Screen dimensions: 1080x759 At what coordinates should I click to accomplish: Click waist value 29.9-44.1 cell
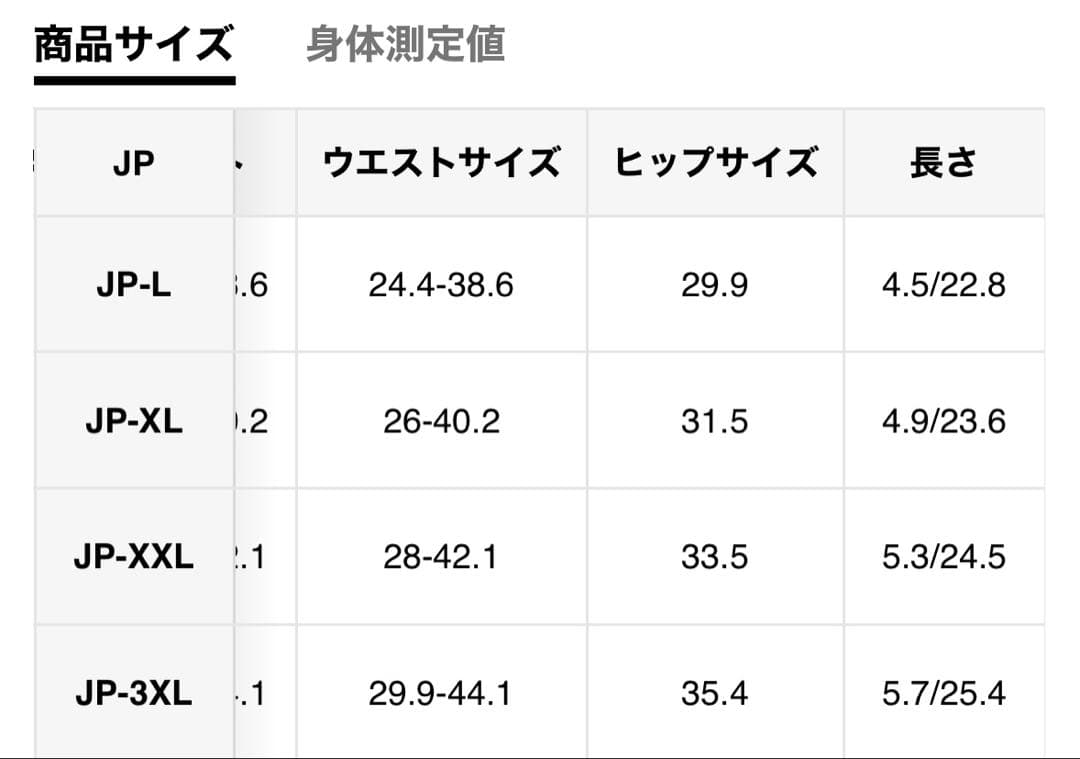(x=442, y=692)
